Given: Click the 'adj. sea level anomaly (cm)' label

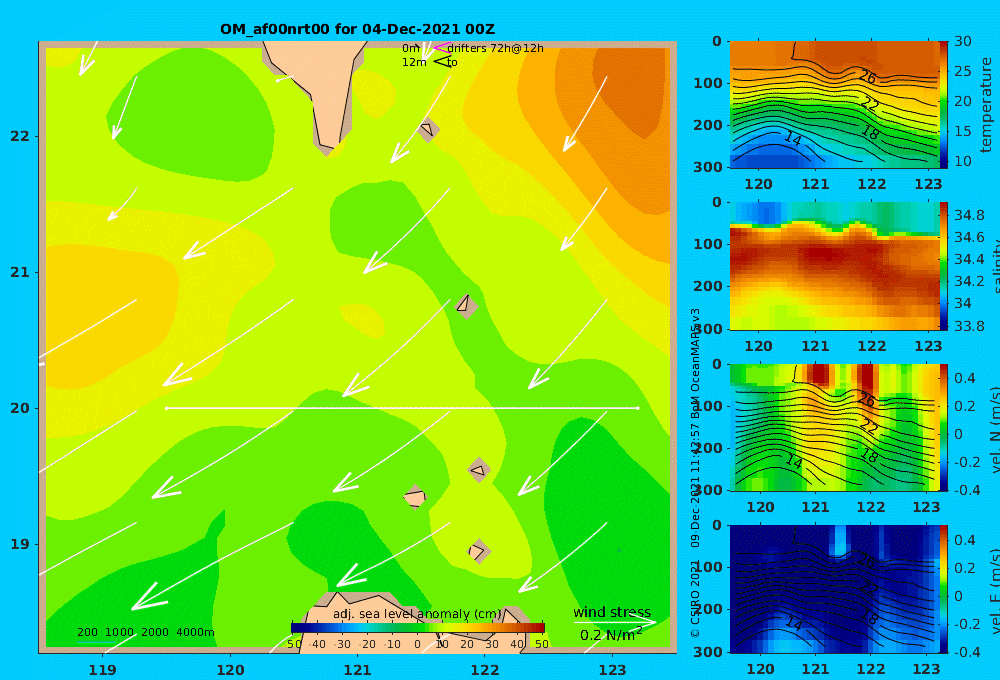Looking at the screenshot, I should coord(417,614).
